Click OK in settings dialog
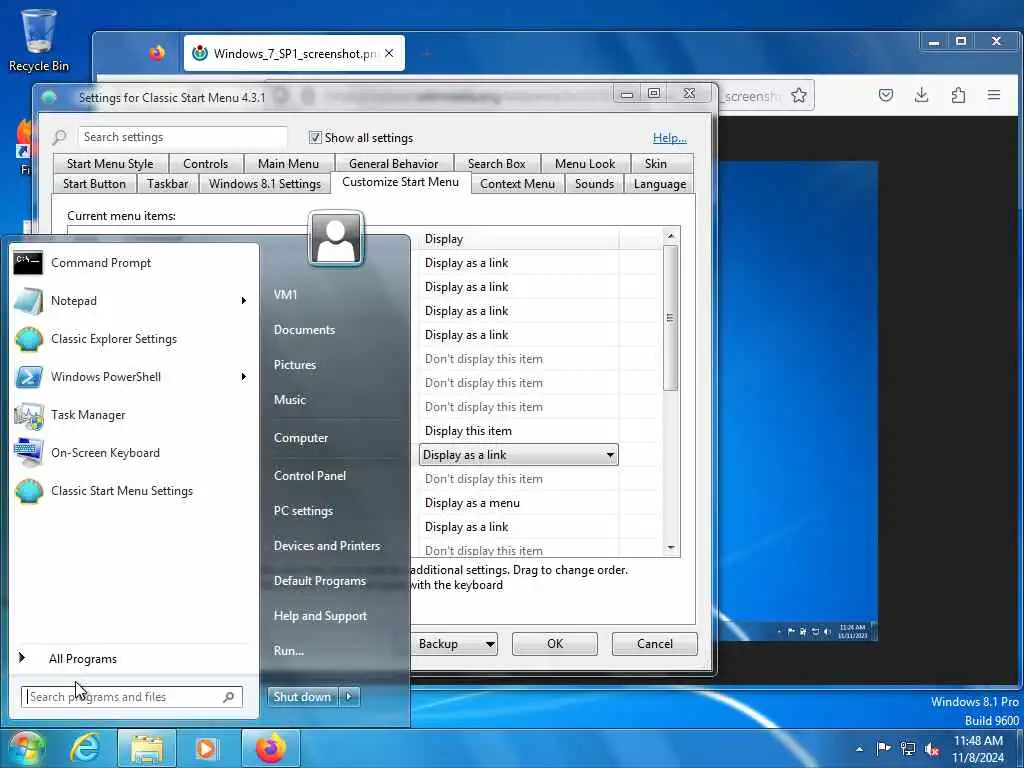1024x768 pixels. pos(554,644)
